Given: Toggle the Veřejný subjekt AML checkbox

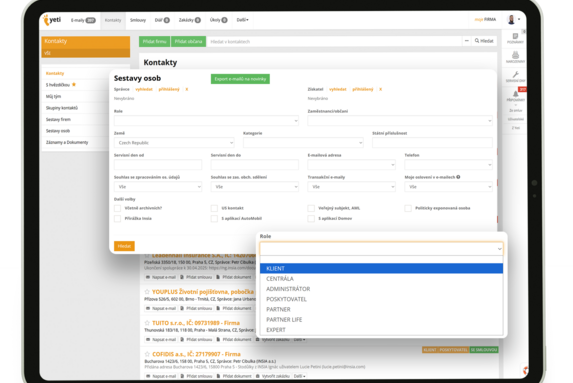Looking at the screenshot, I should [x=311, y=208].
